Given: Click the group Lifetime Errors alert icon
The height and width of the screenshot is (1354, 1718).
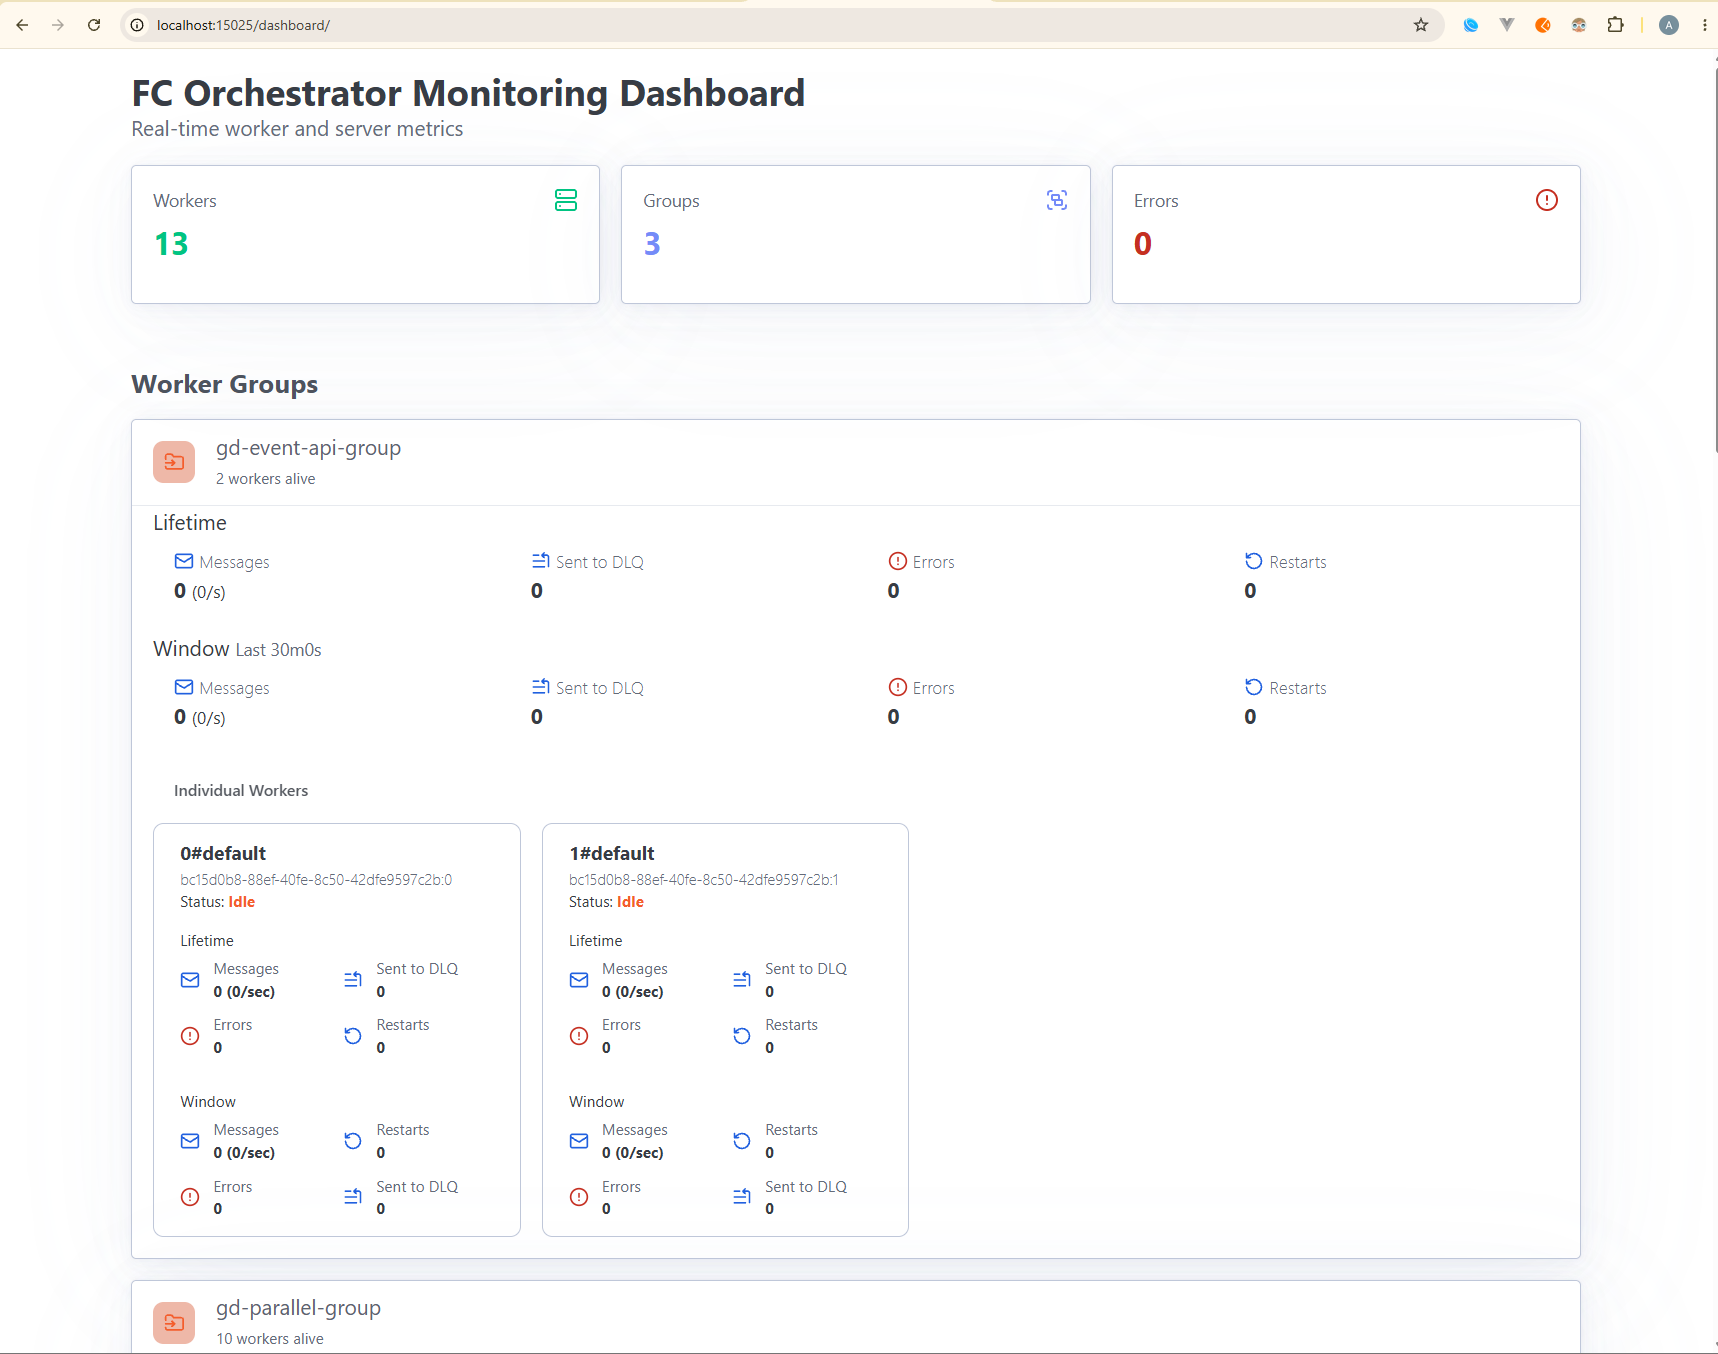Looking at the screenshot, I should (x=898, y=561).
